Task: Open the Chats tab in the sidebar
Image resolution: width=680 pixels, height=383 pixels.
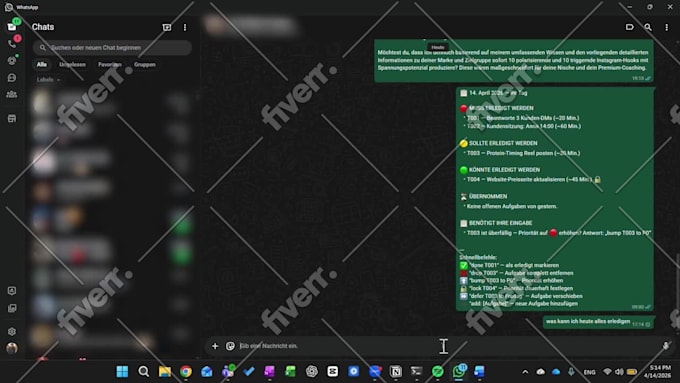Action: [12, 26]
